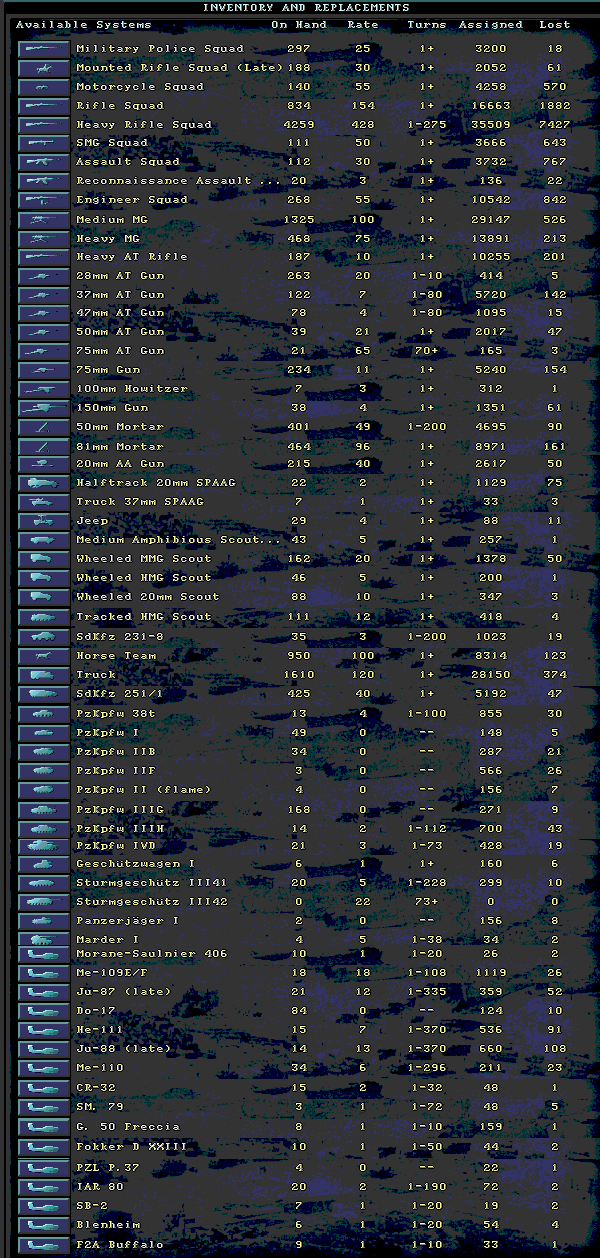Select the Geschützwagen I row name
Viewport: 600px width, 1258px height.
[x=136, y=865]
